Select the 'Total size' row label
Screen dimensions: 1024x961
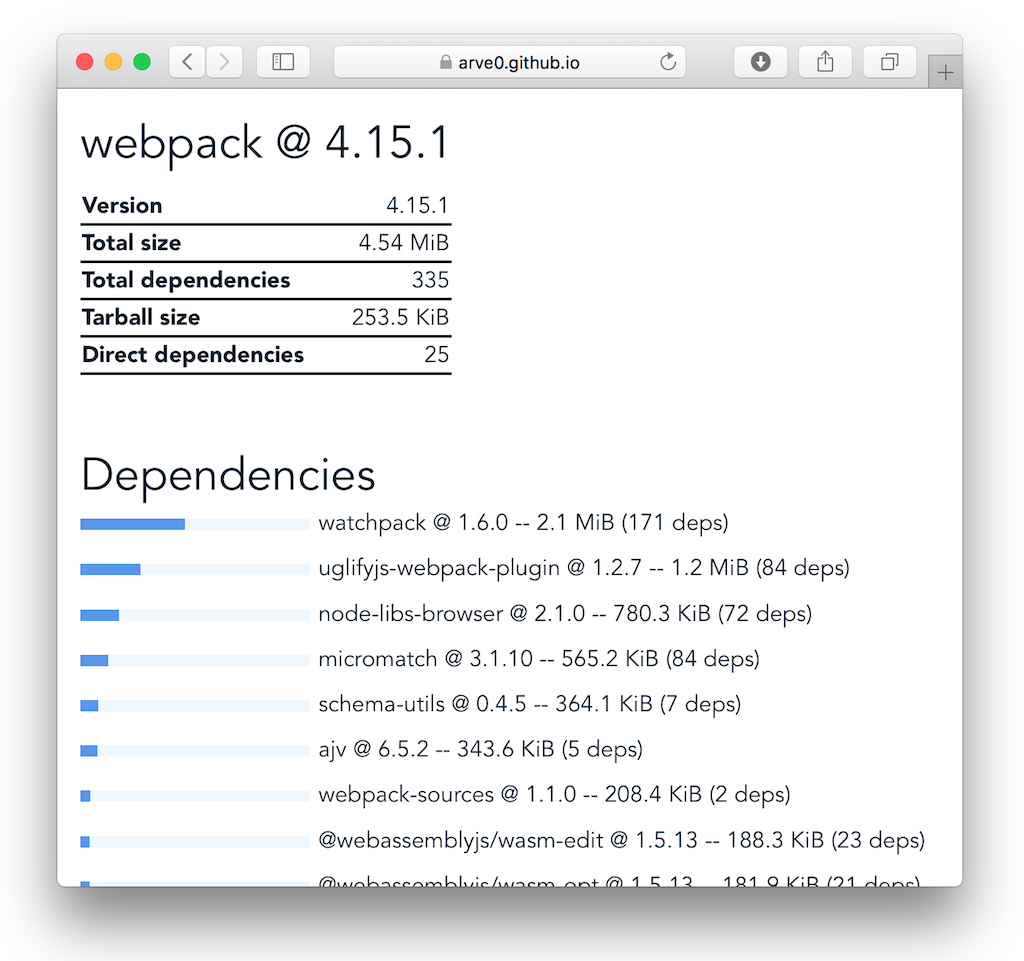[x=131, y=243]
